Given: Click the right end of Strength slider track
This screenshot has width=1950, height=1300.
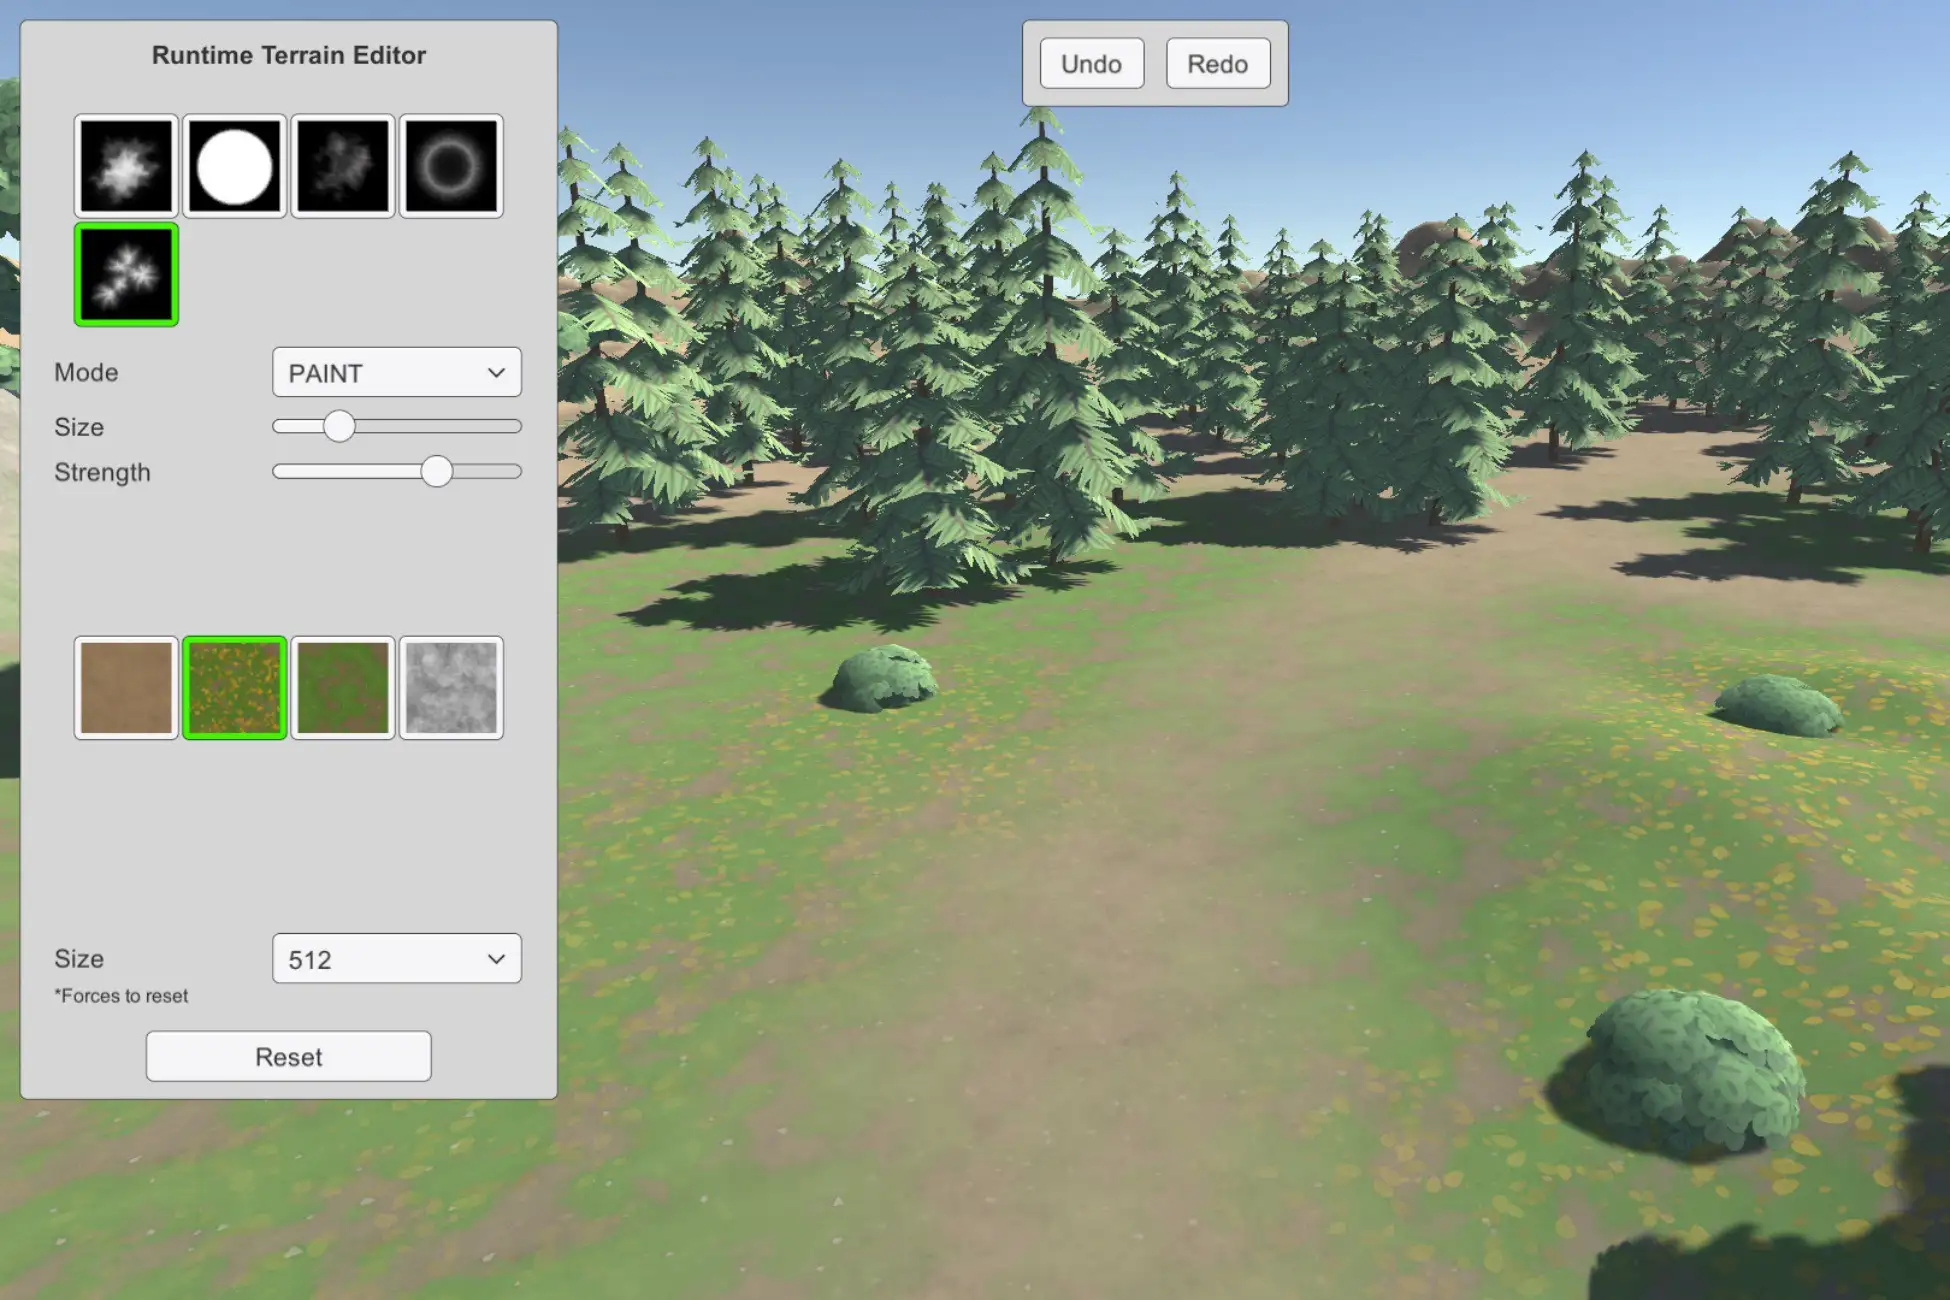Looking at the screenshot, I should 514,471.
